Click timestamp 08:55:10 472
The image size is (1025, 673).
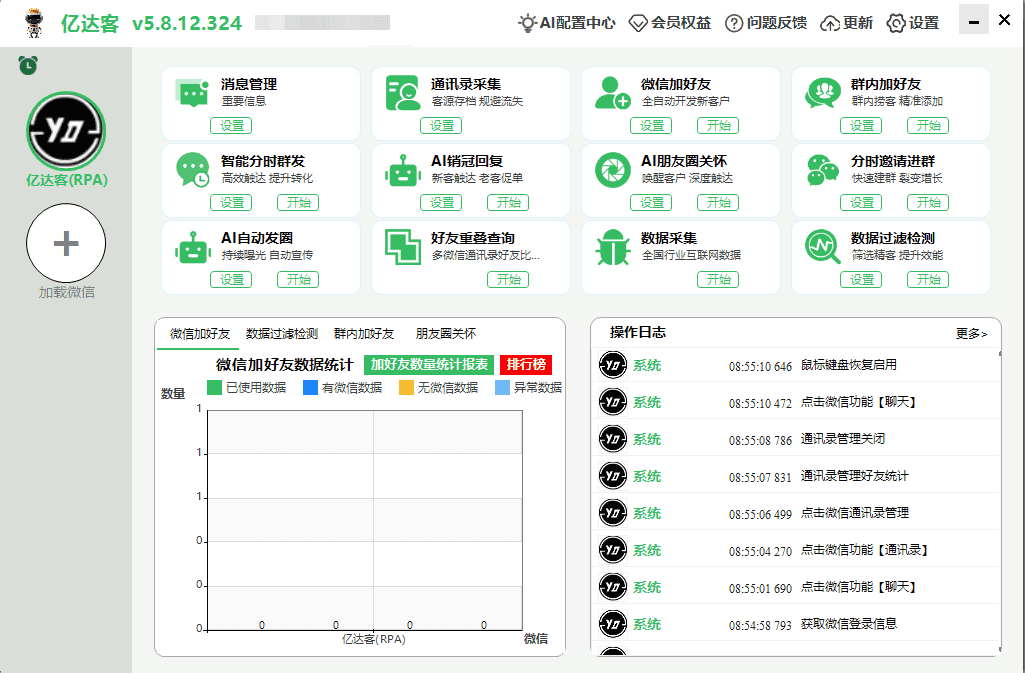tap(760, 404)
